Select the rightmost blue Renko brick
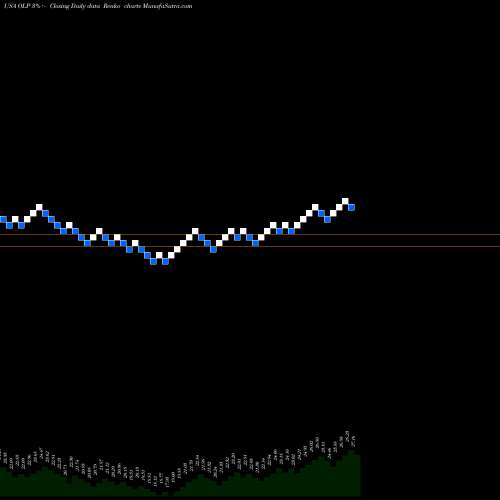500x500 pixels. pos(351,207)
